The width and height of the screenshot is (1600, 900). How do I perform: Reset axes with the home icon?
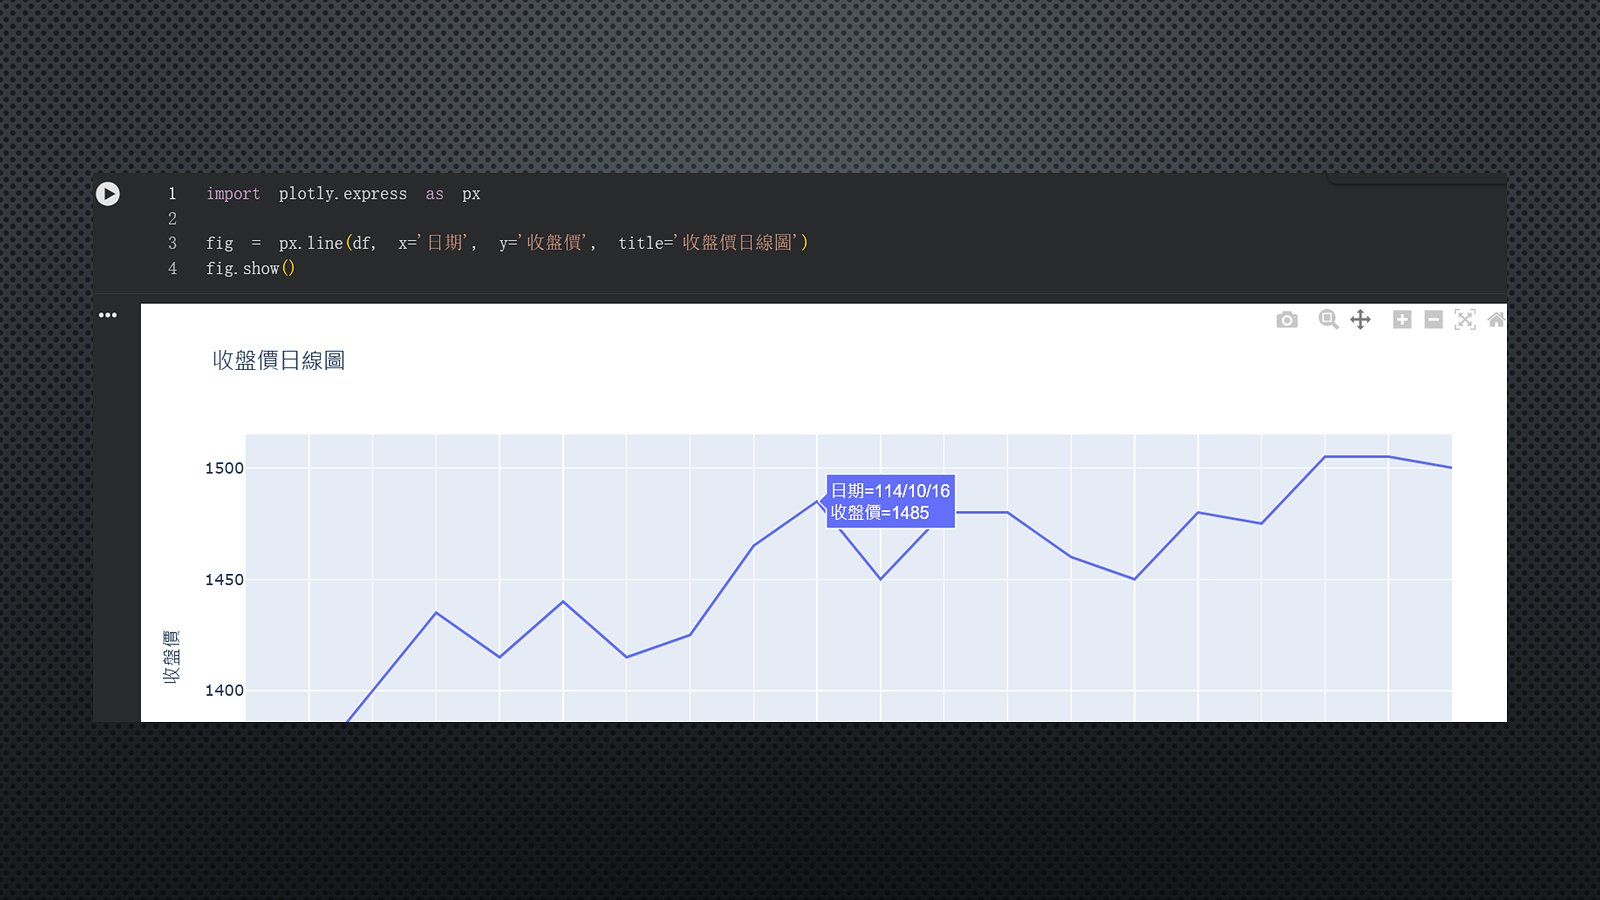(x=1496, y=320)
